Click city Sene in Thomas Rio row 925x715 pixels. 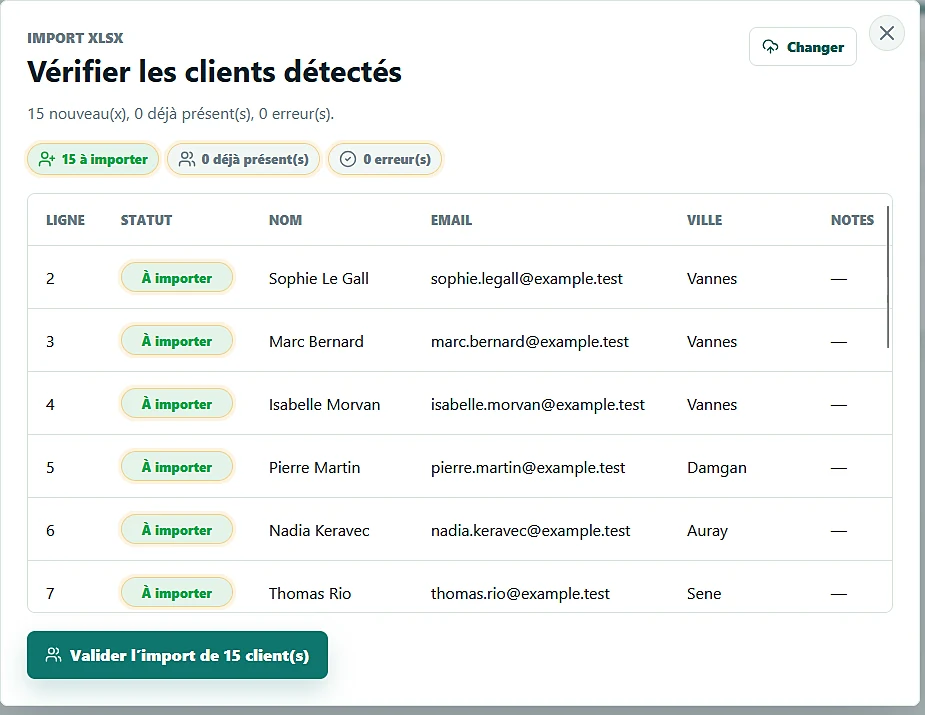coord(704,593)
